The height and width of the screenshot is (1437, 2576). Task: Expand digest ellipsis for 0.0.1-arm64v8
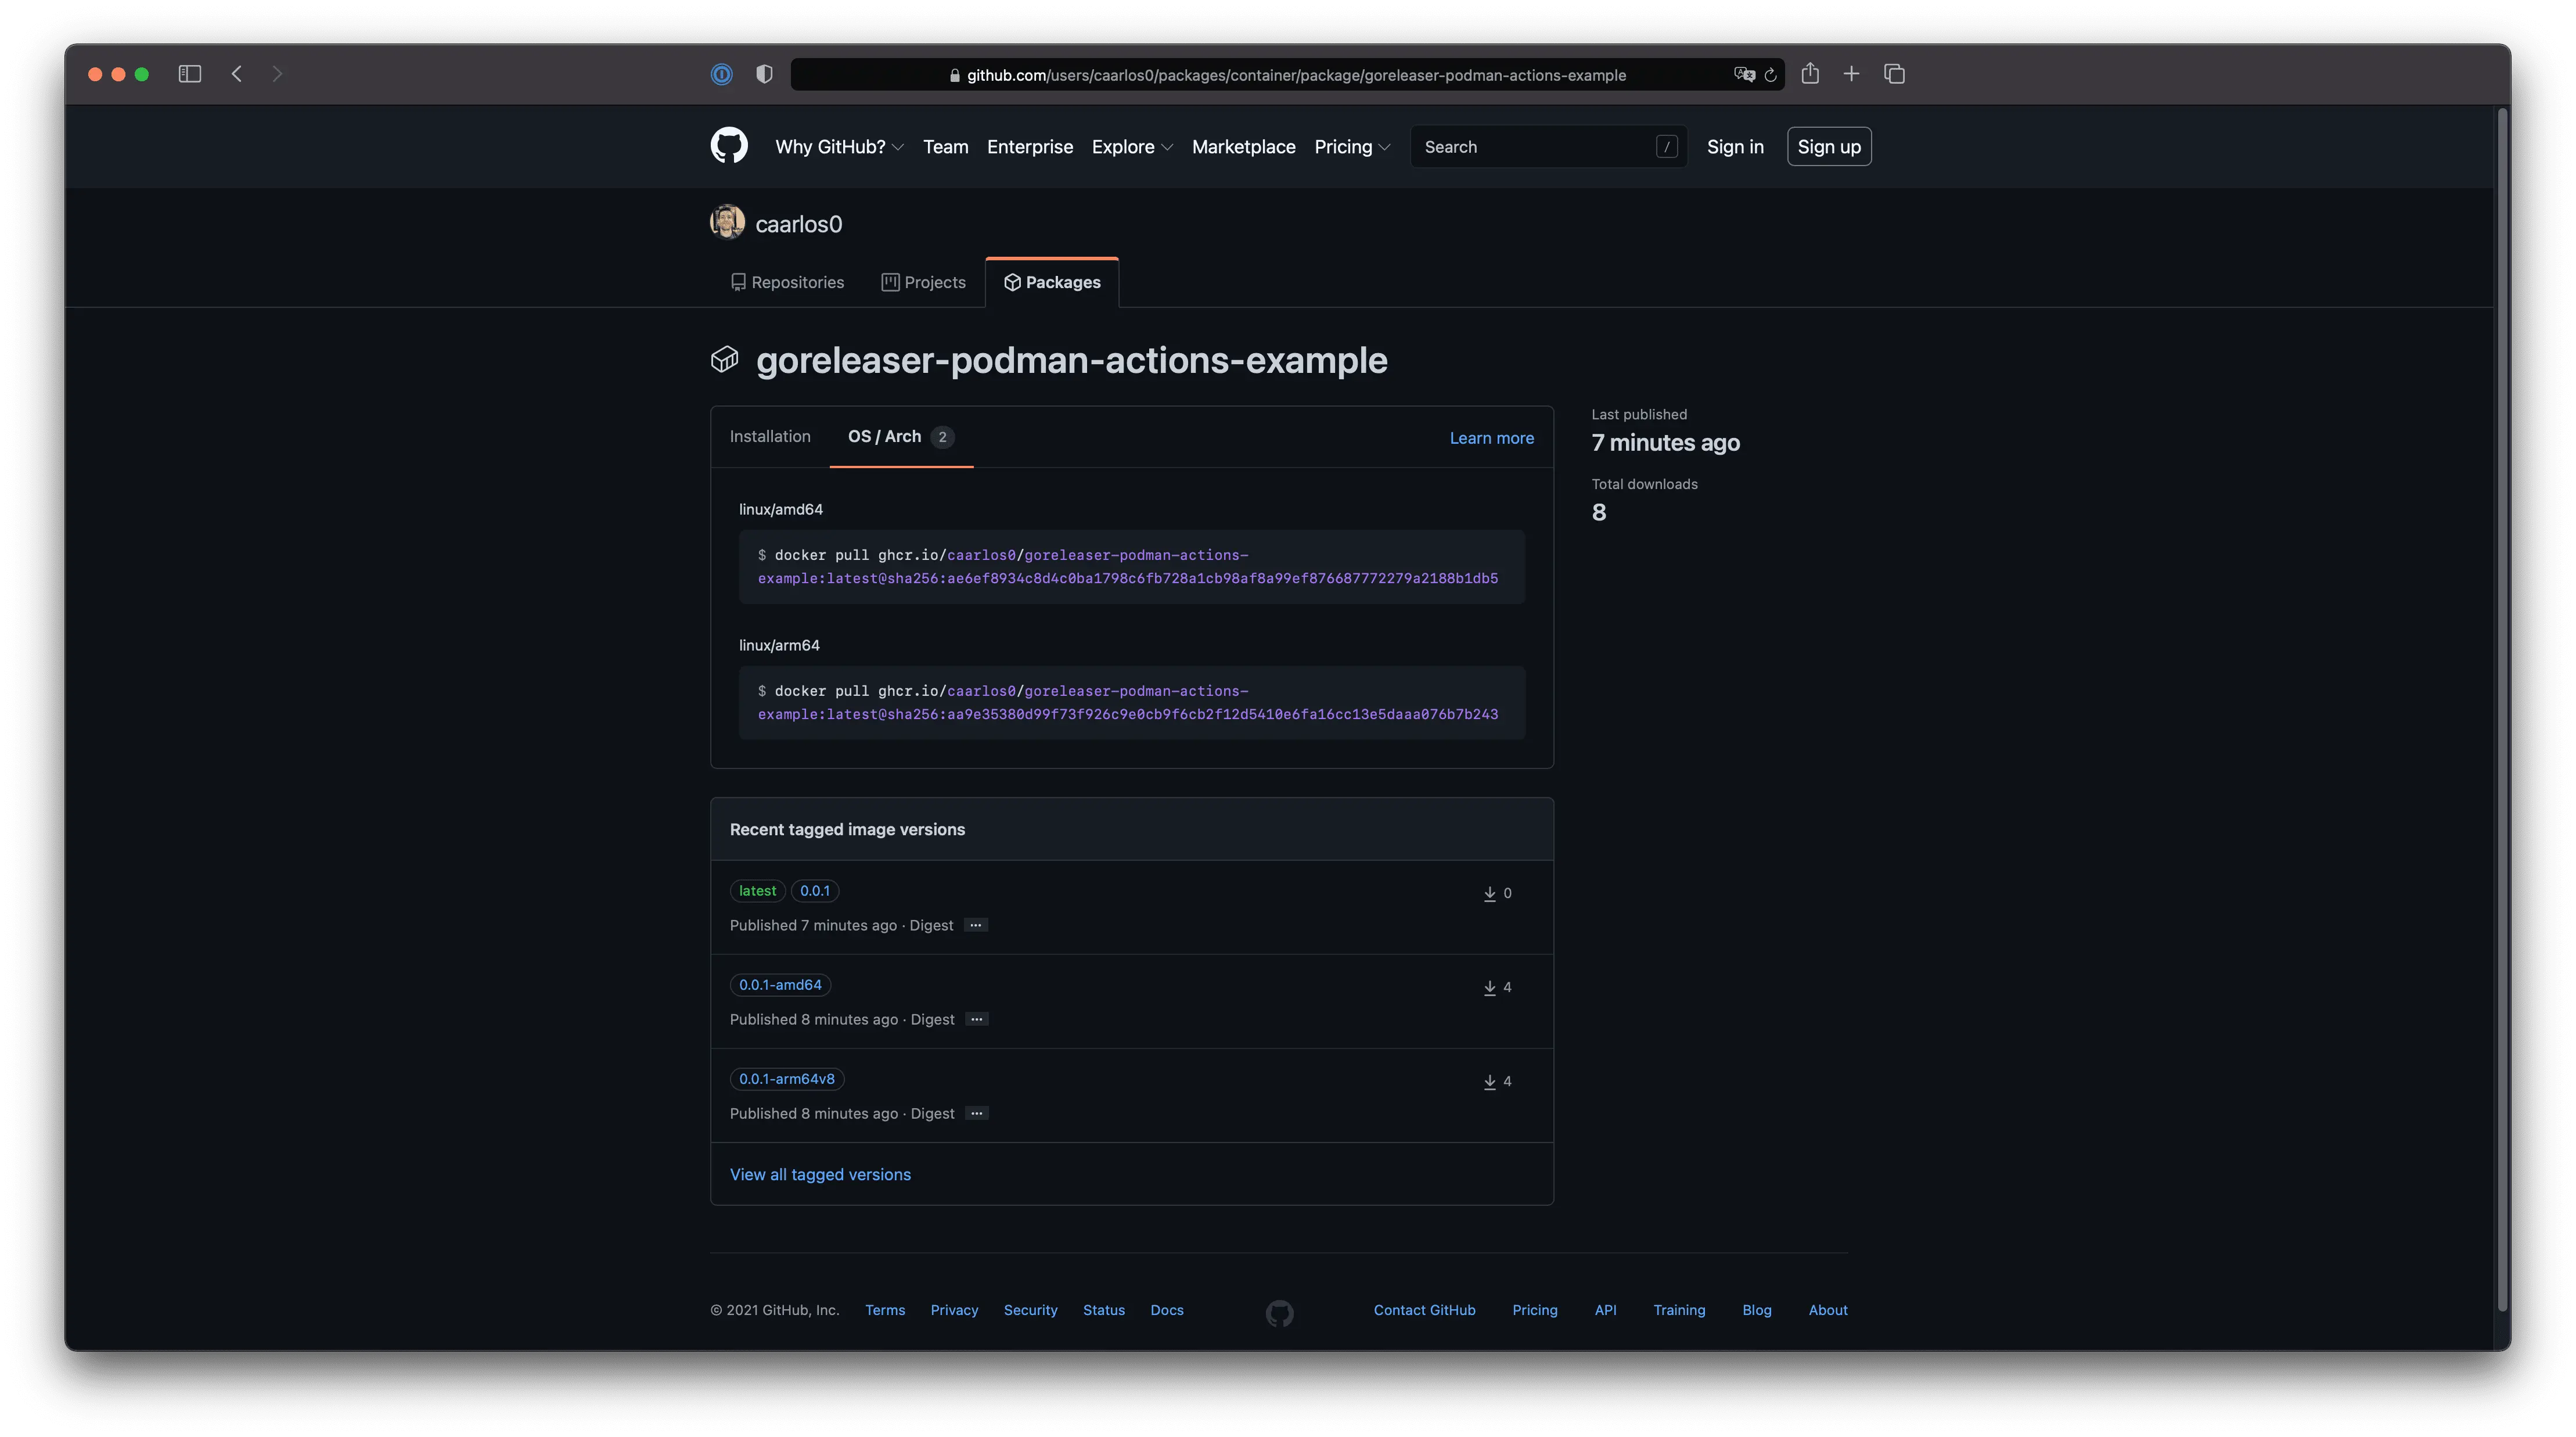[977, 1113]
